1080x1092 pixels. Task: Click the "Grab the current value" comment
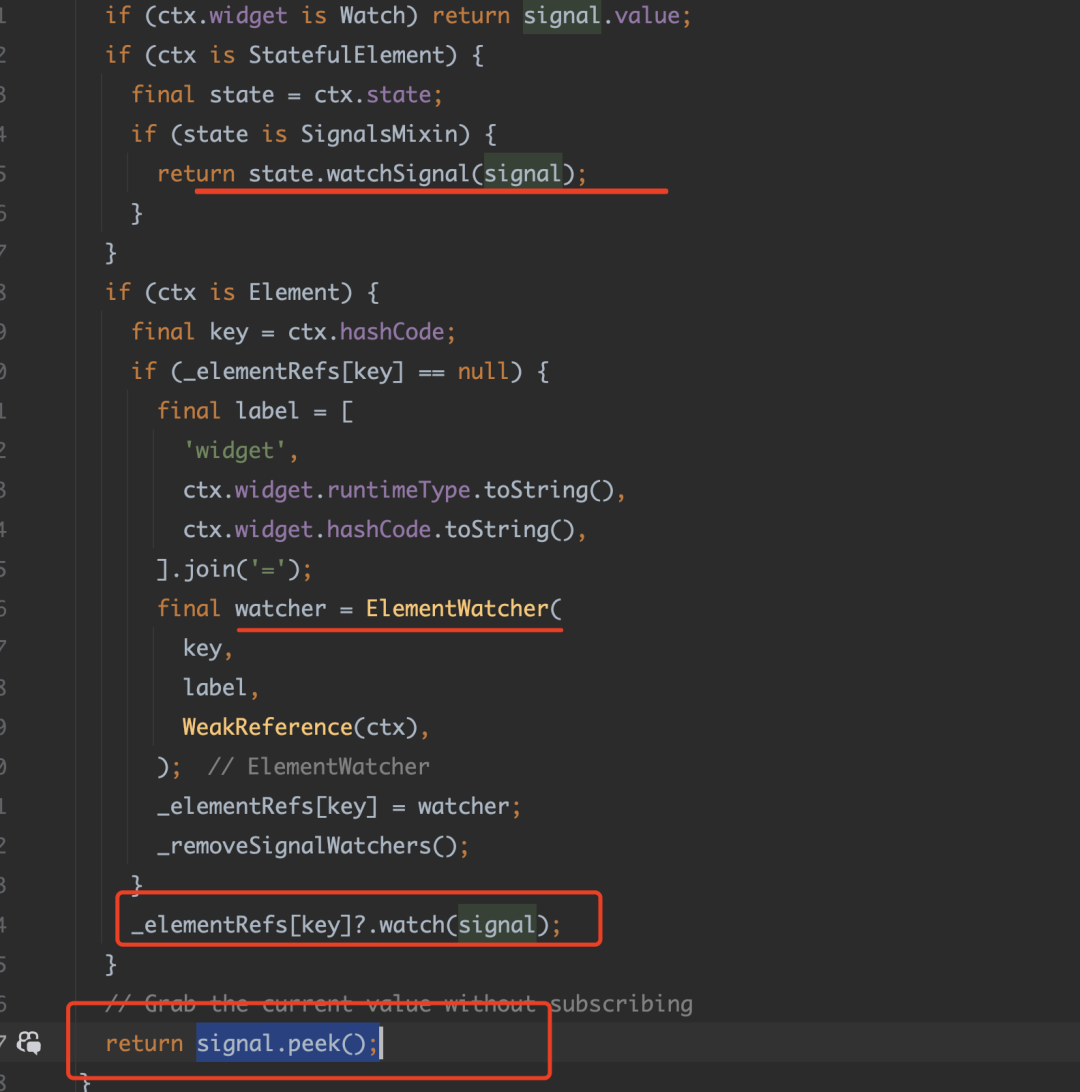coord(400,1003)
